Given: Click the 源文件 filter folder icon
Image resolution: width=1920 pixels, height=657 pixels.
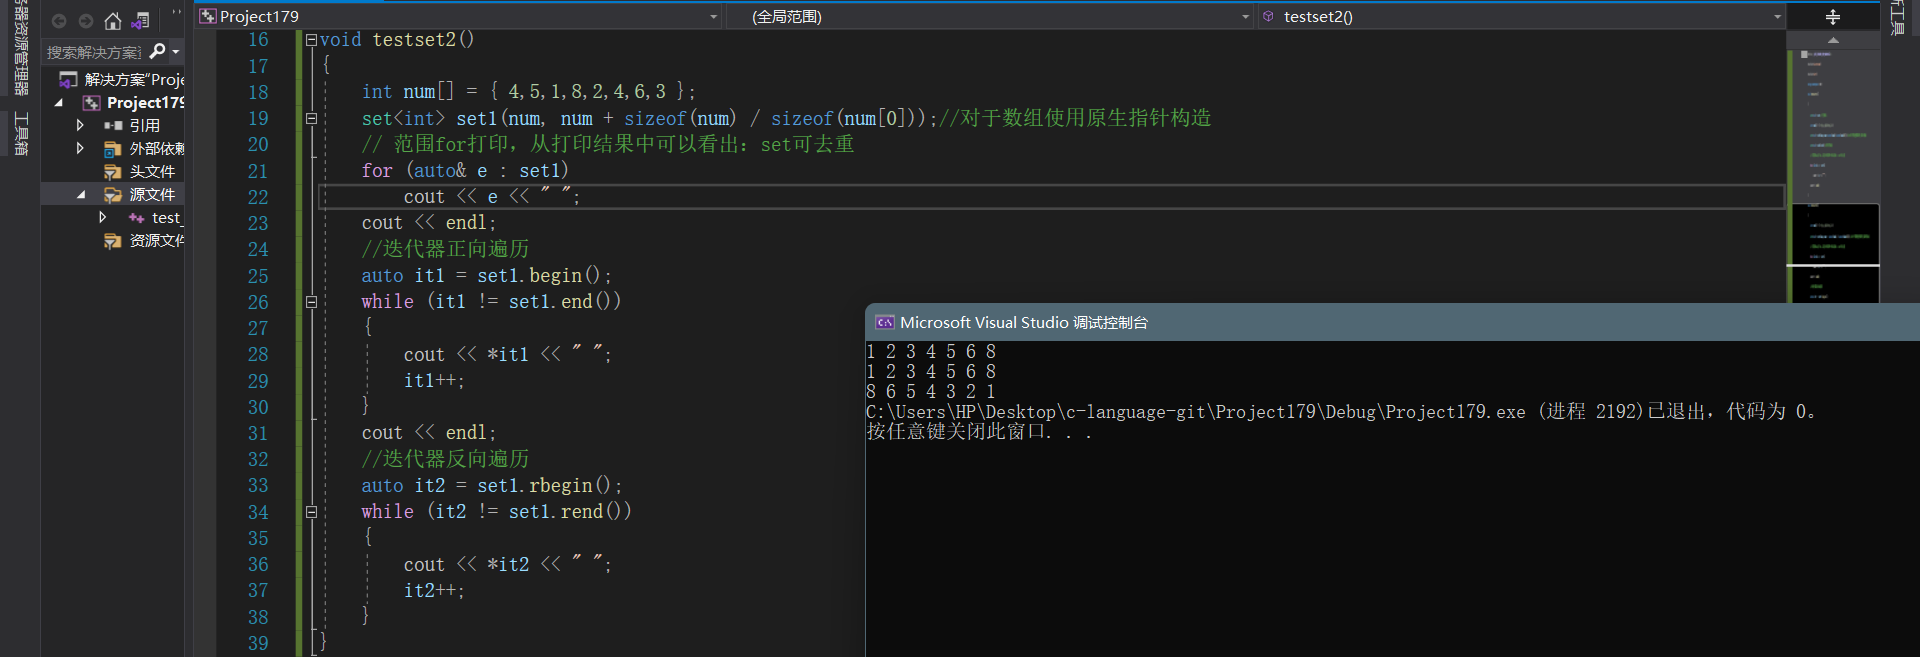Looking at the screenshot, I should click(x=113, y=195).
